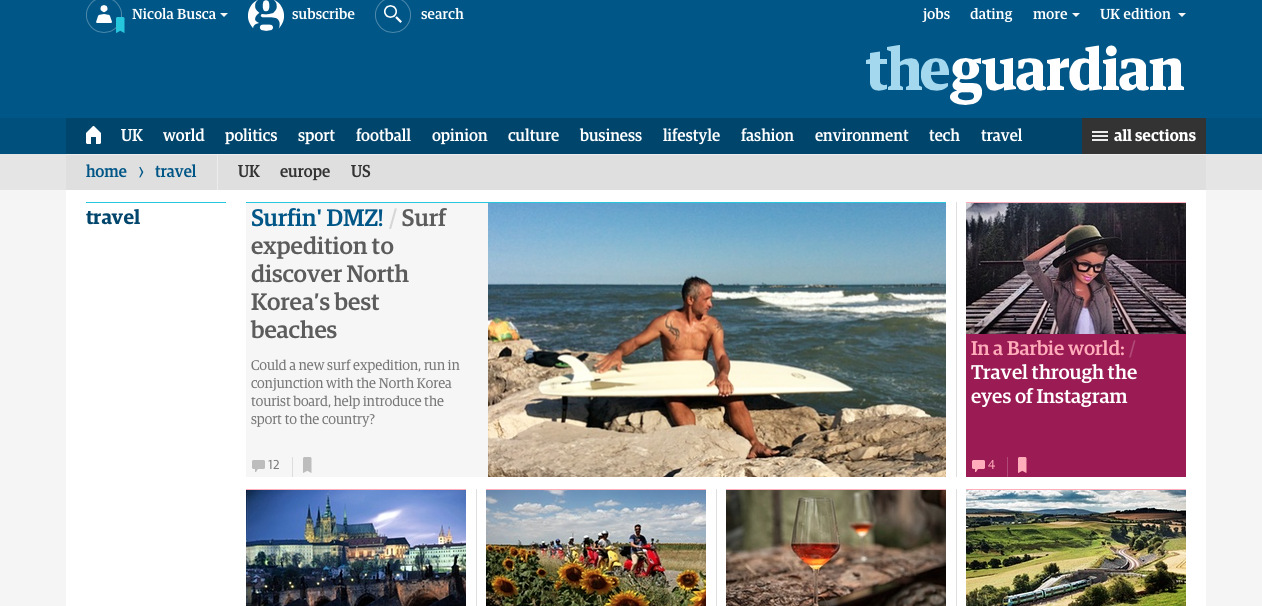Image resolution: width=1262 pixels, height=606 pixels.
Task: Open the Prague castle article thumbnail
Action: point(356,548)
